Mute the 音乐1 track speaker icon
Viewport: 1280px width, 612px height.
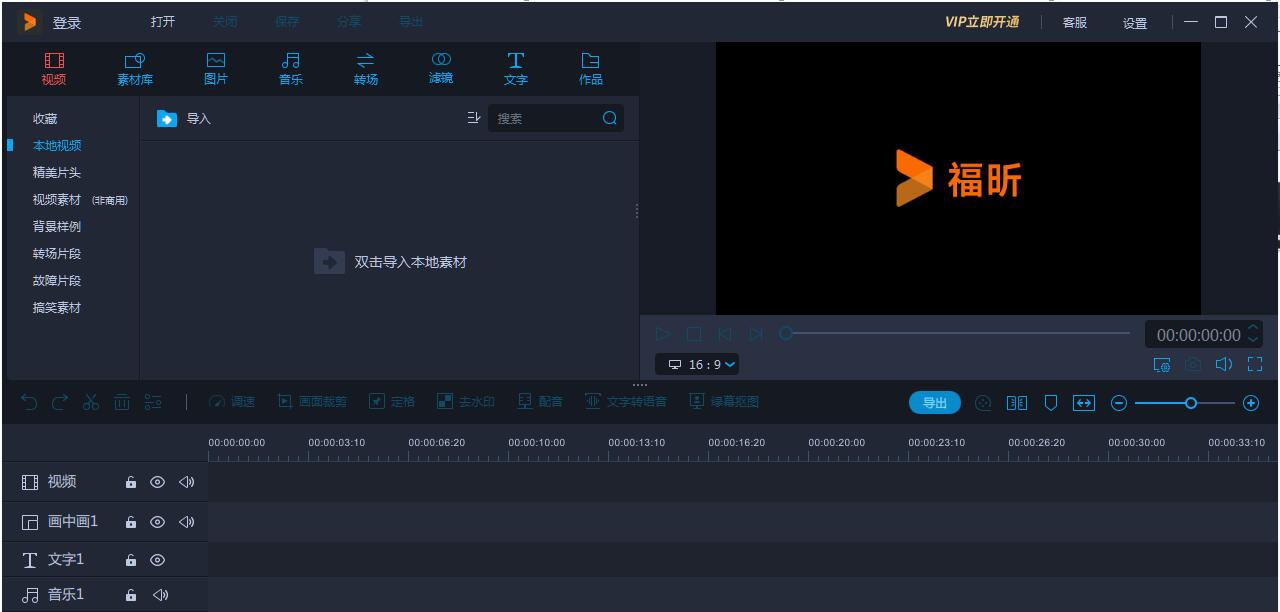point(159,594)
